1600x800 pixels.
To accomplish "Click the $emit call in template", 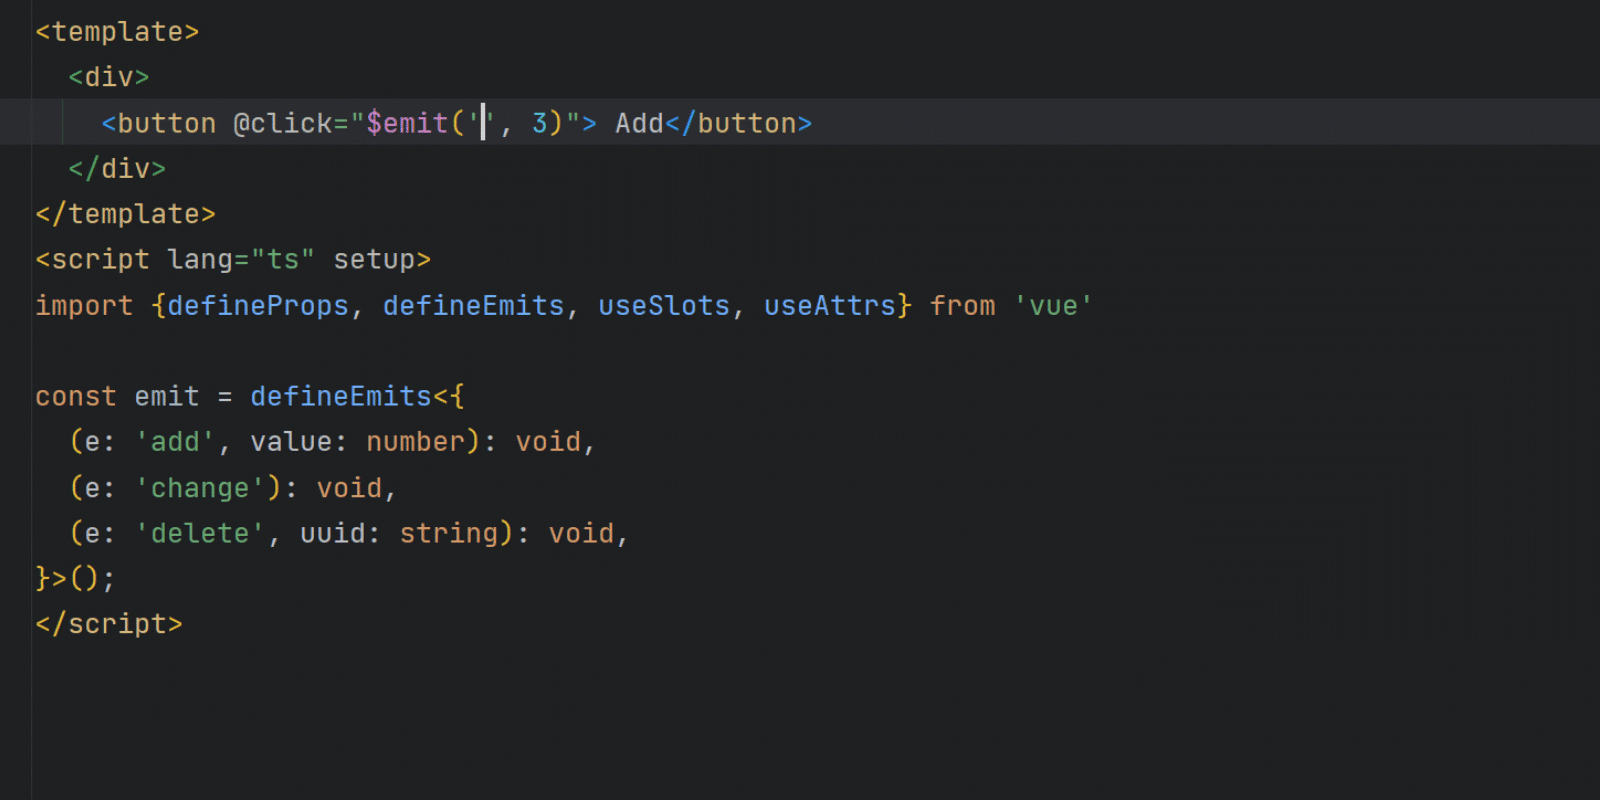I will pyautogui.click(x=407, y=123).
